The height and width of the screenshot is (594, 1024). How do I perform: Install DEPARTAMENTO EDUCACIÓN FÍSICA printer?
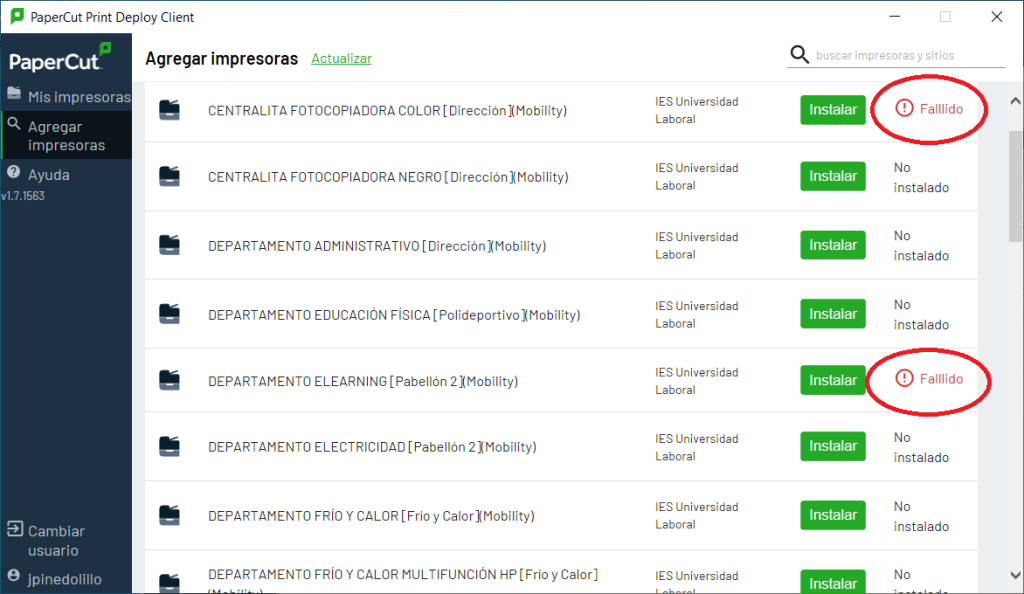[832, 314]
